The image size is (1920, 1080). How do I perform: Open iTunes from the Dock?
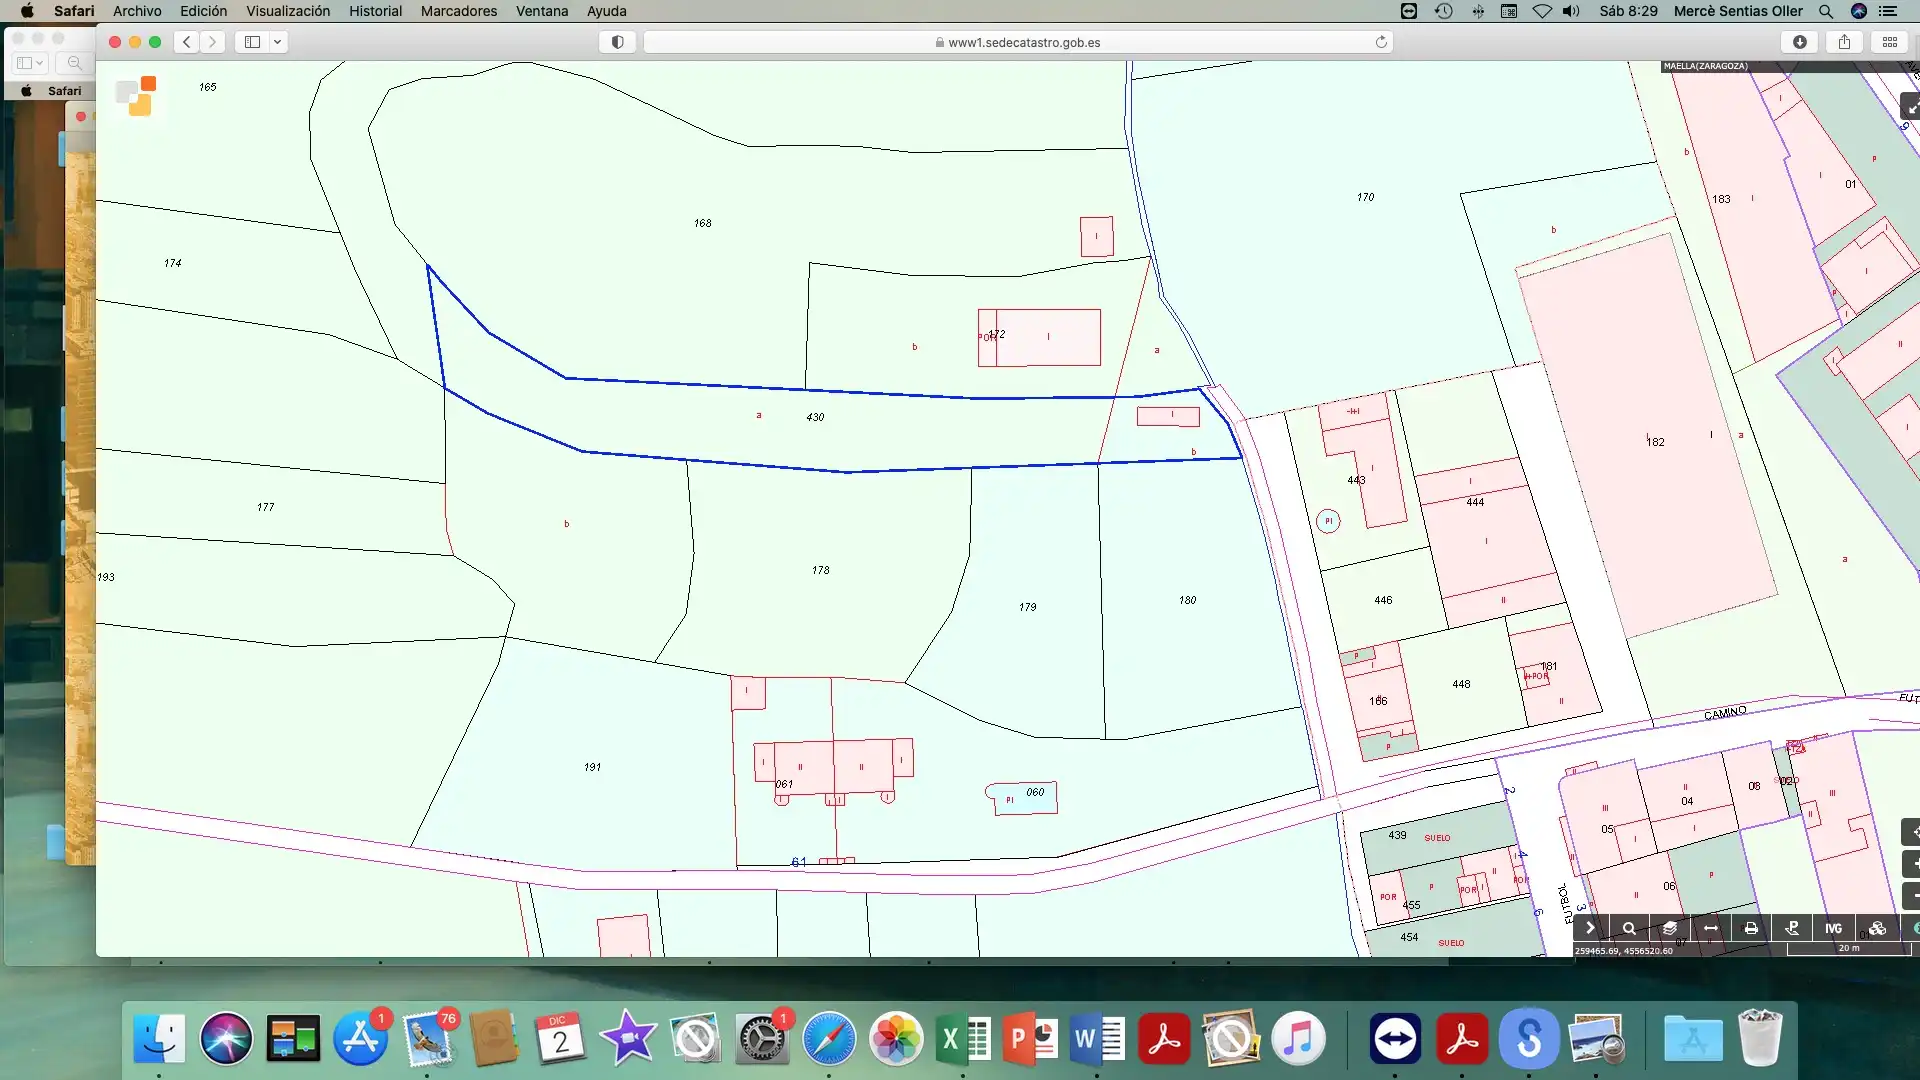pos(1298,1039)
